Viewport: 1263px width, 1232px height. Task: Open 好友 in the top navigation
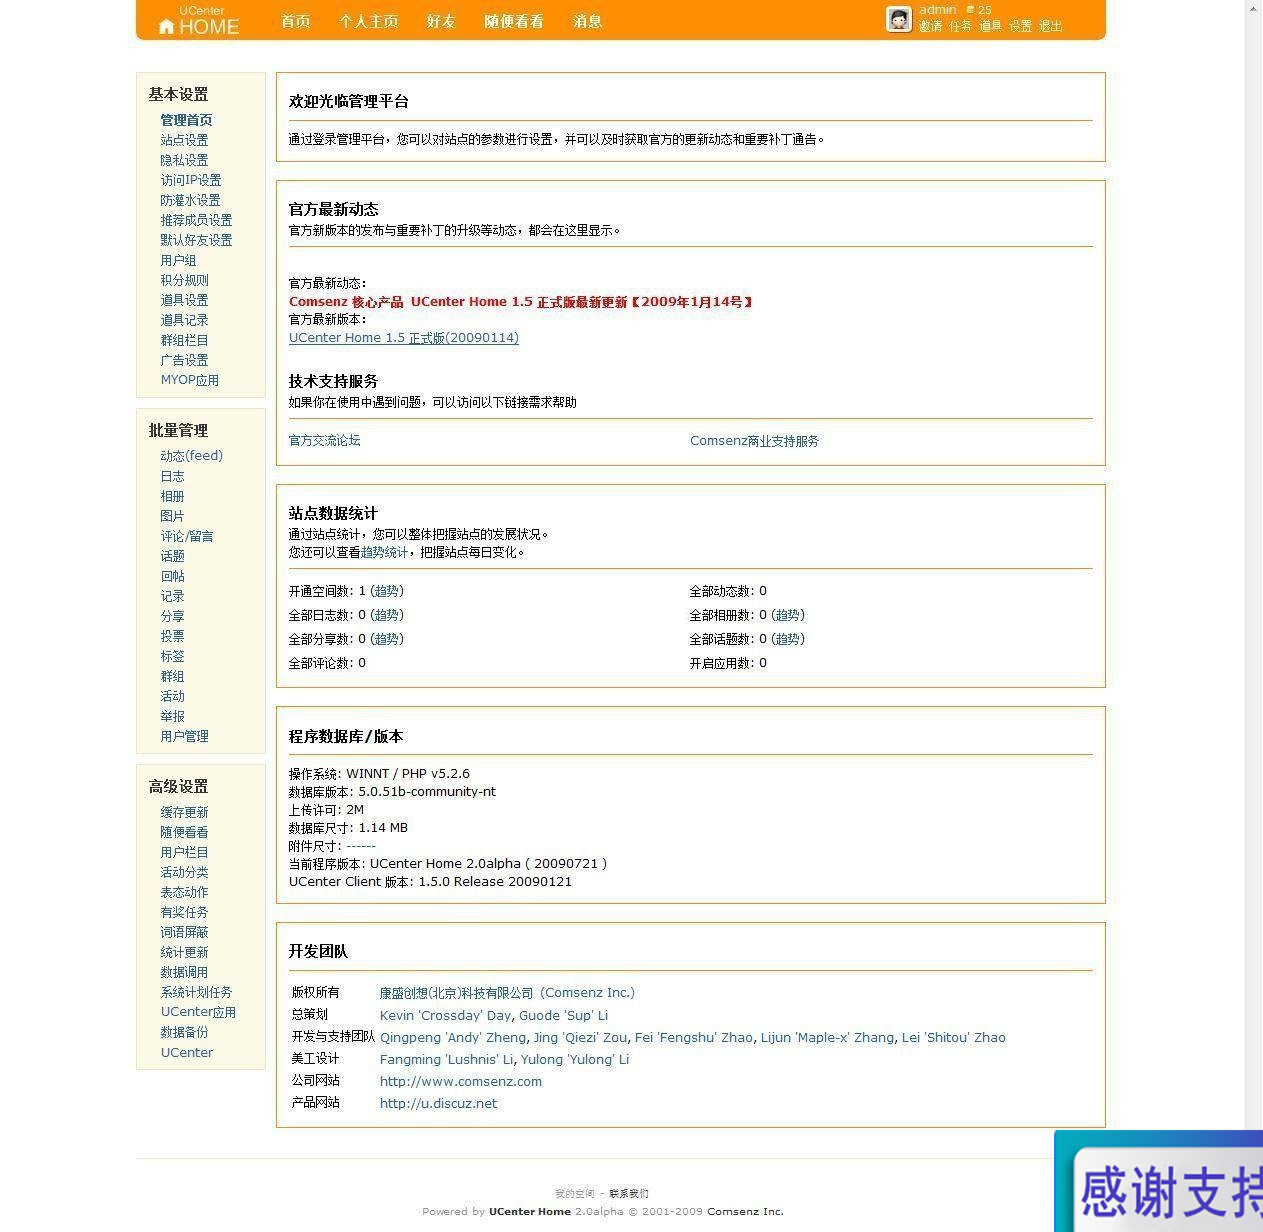[x=441, y=21]
